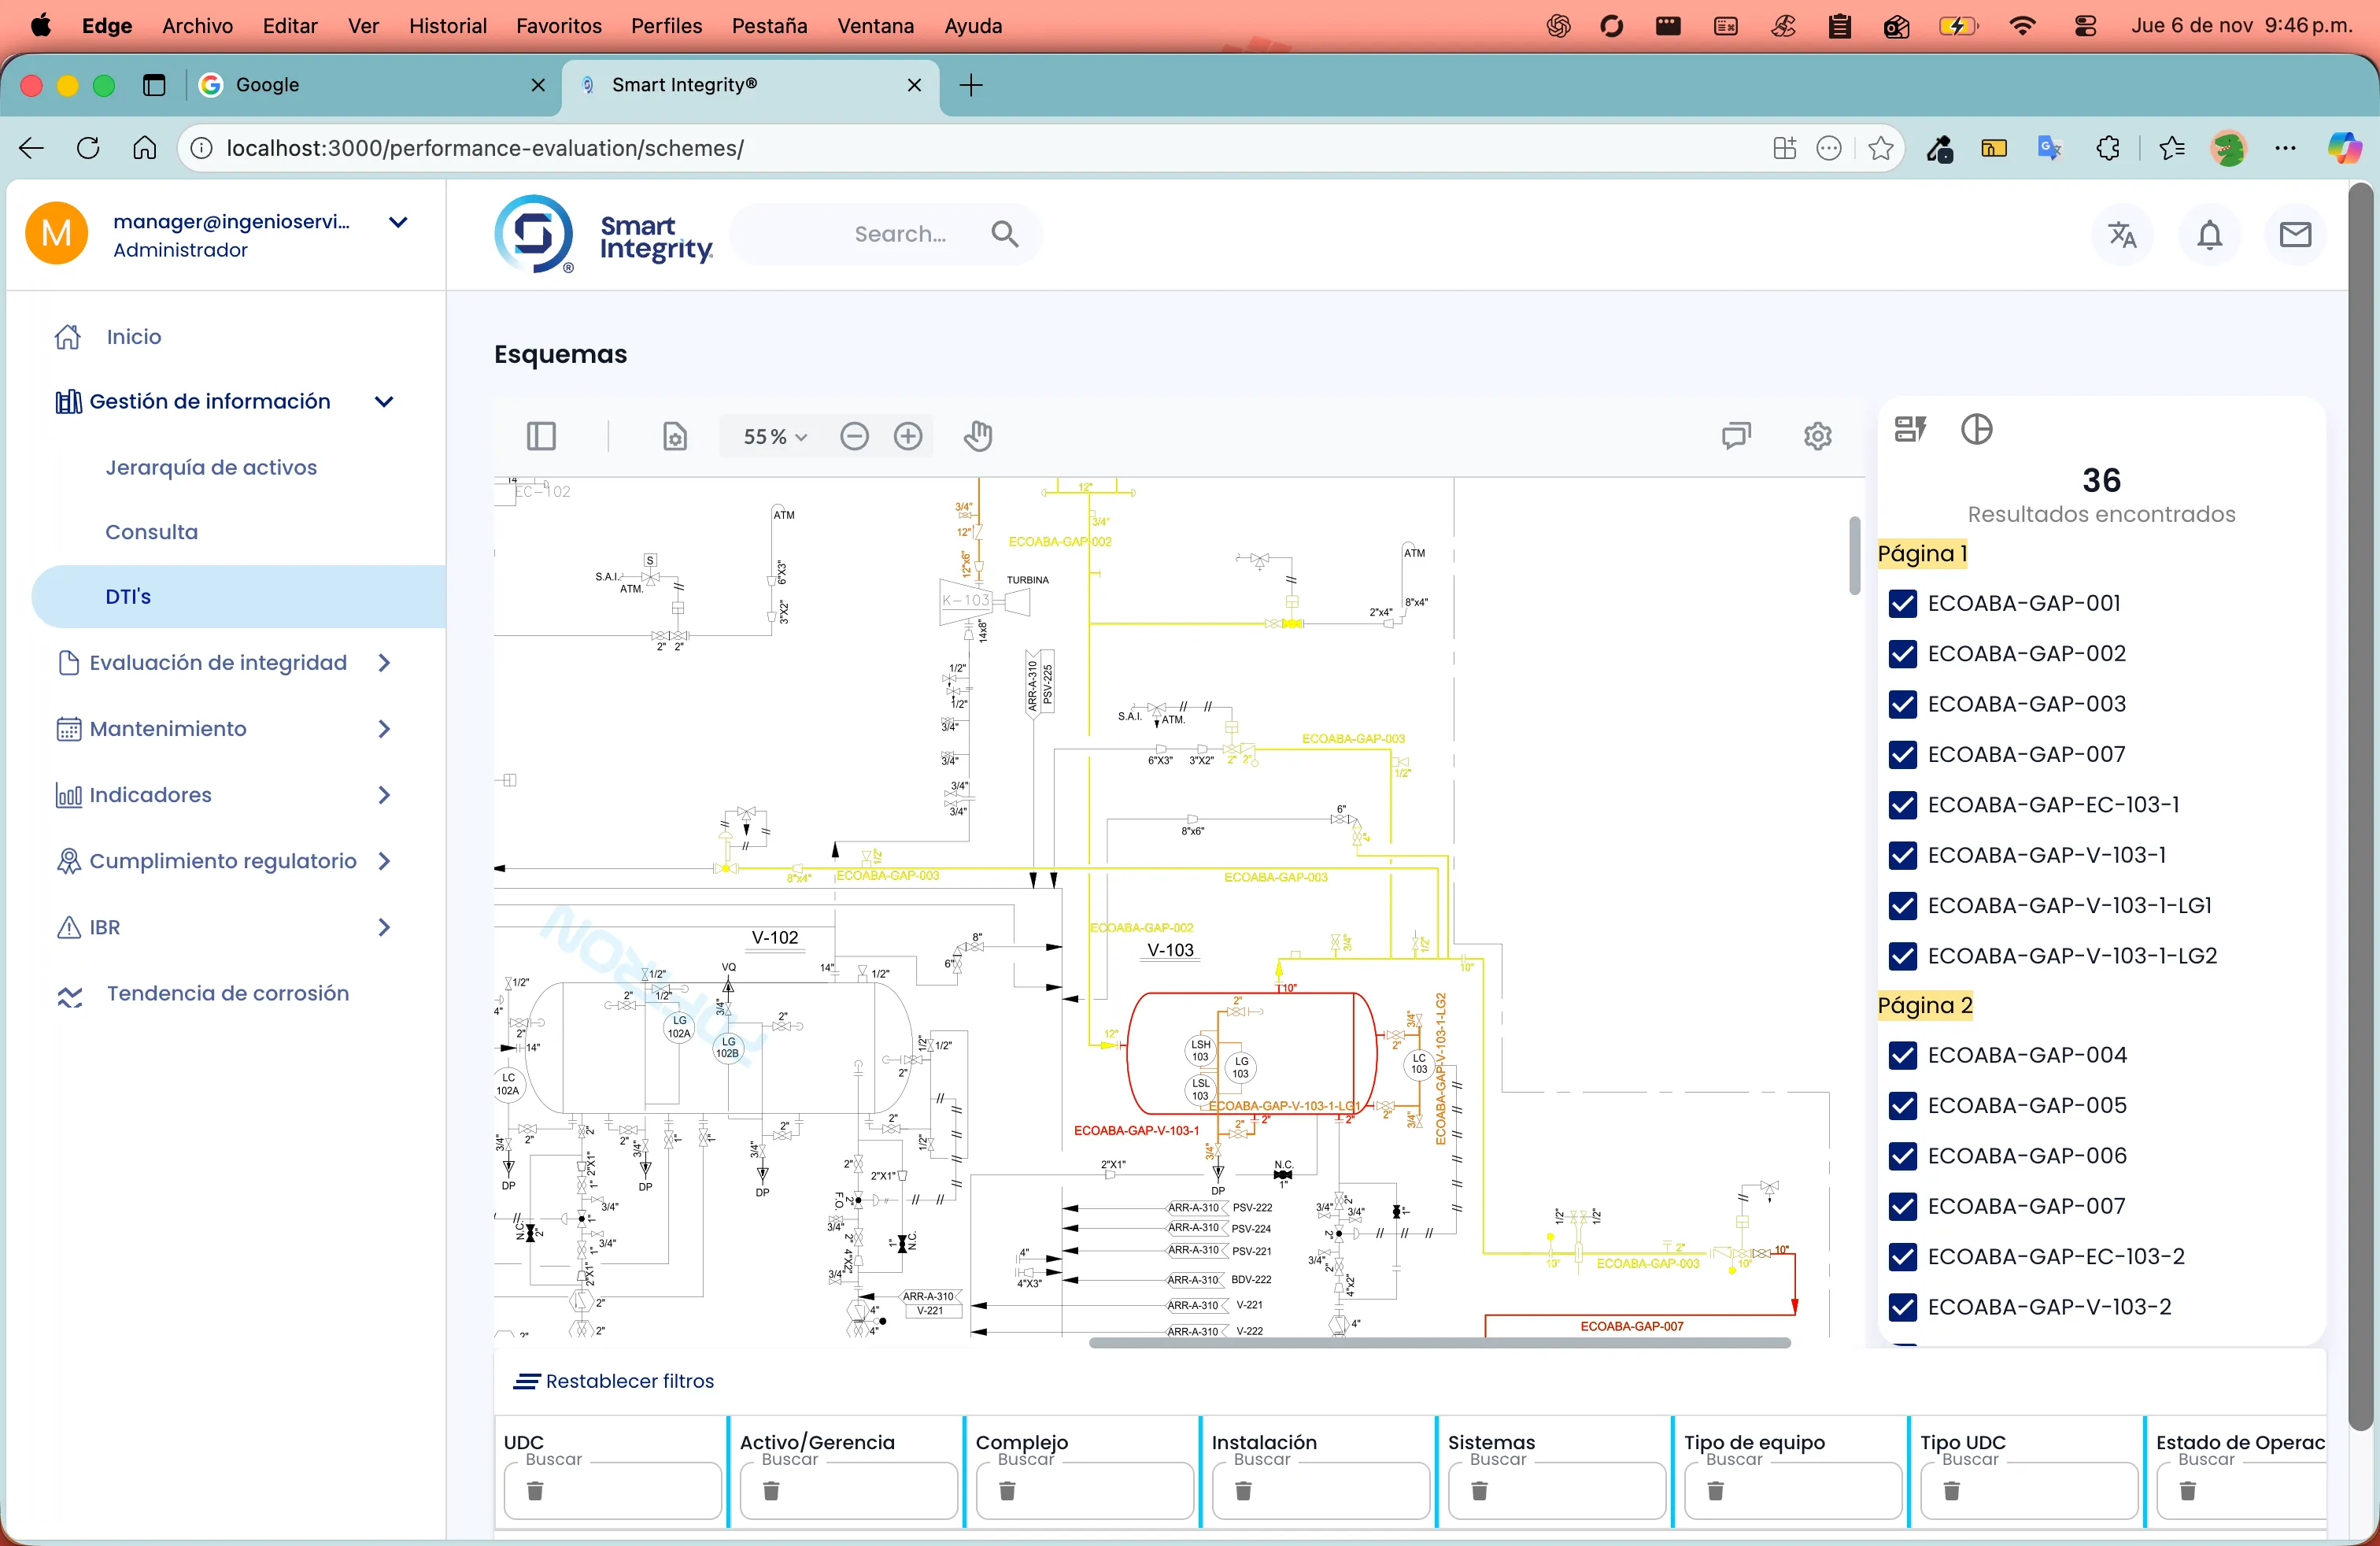2380x1546 pixels.
Task: Select the pan hand tool
Action: coord(978,436)
